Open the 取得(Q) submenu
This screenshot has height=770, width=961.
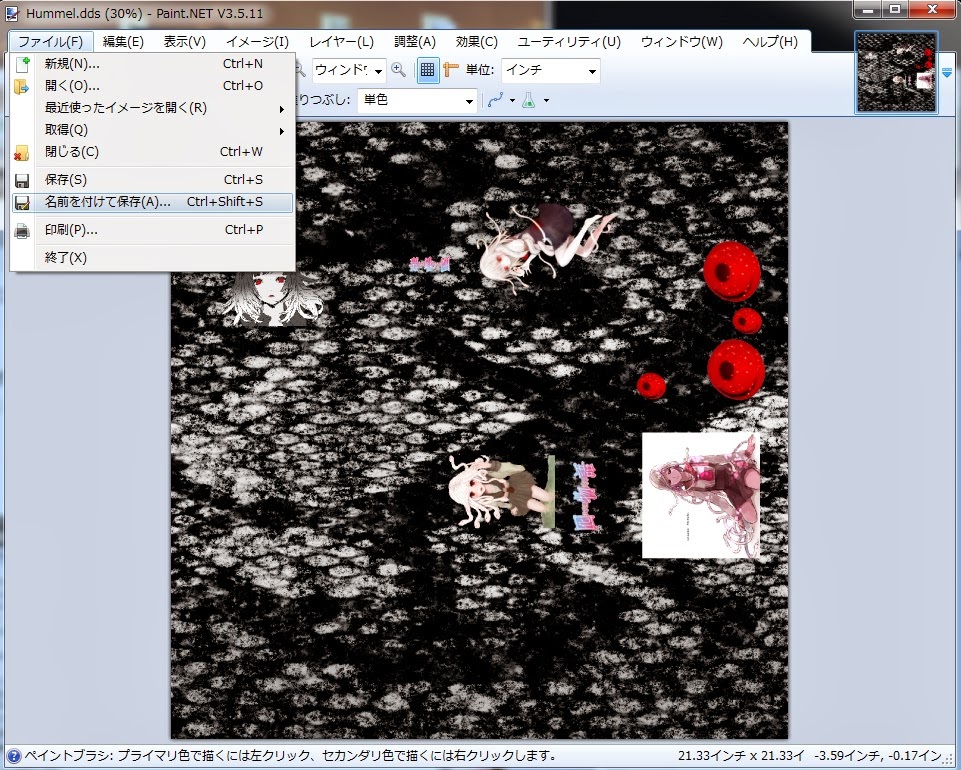click(x=152, y=130)
